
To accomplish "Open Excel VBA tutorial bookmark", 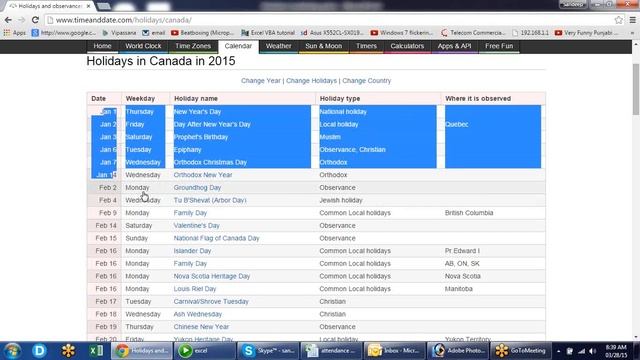I will tap(268, 33).
